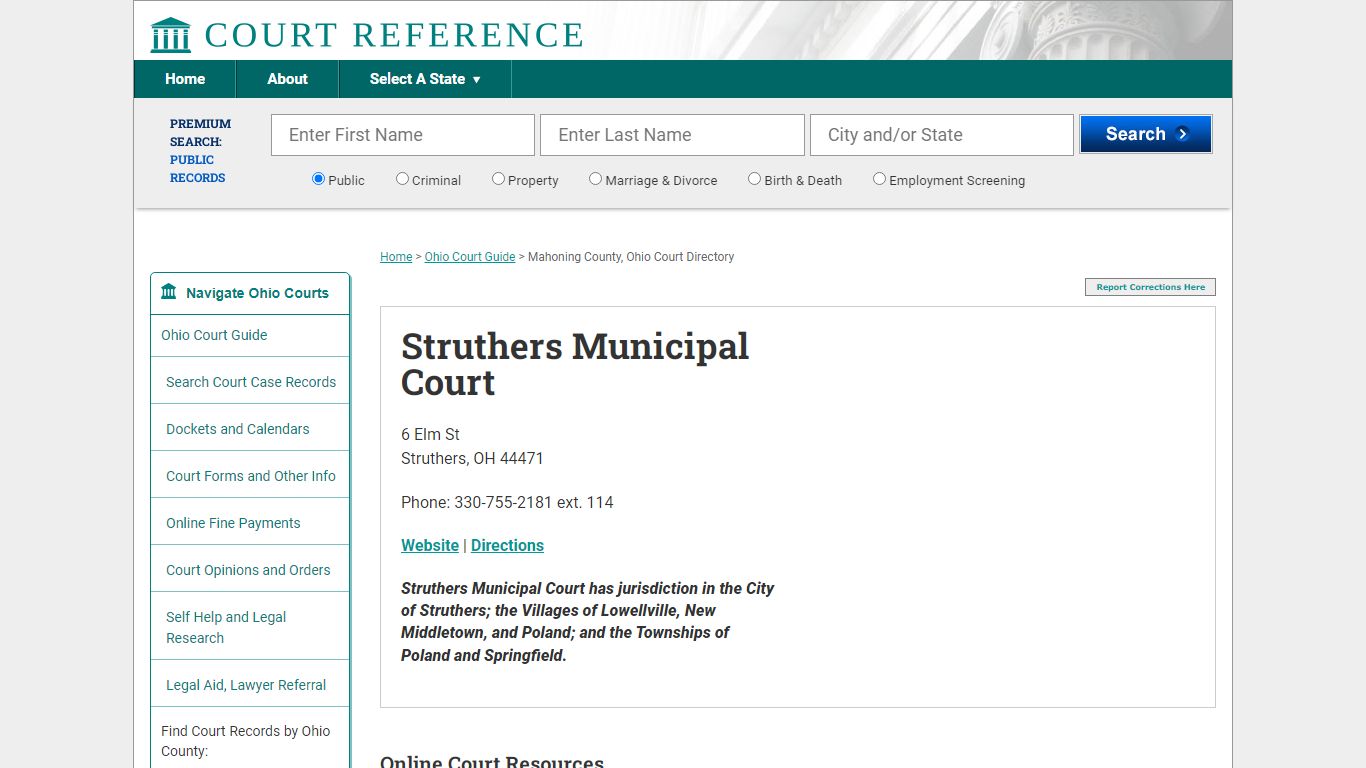The height and width of the screenshot is (768, 1366).
Task: Click Mahoning County, Ohio Court Directory breadcrumb text
Action: (631, 257)
